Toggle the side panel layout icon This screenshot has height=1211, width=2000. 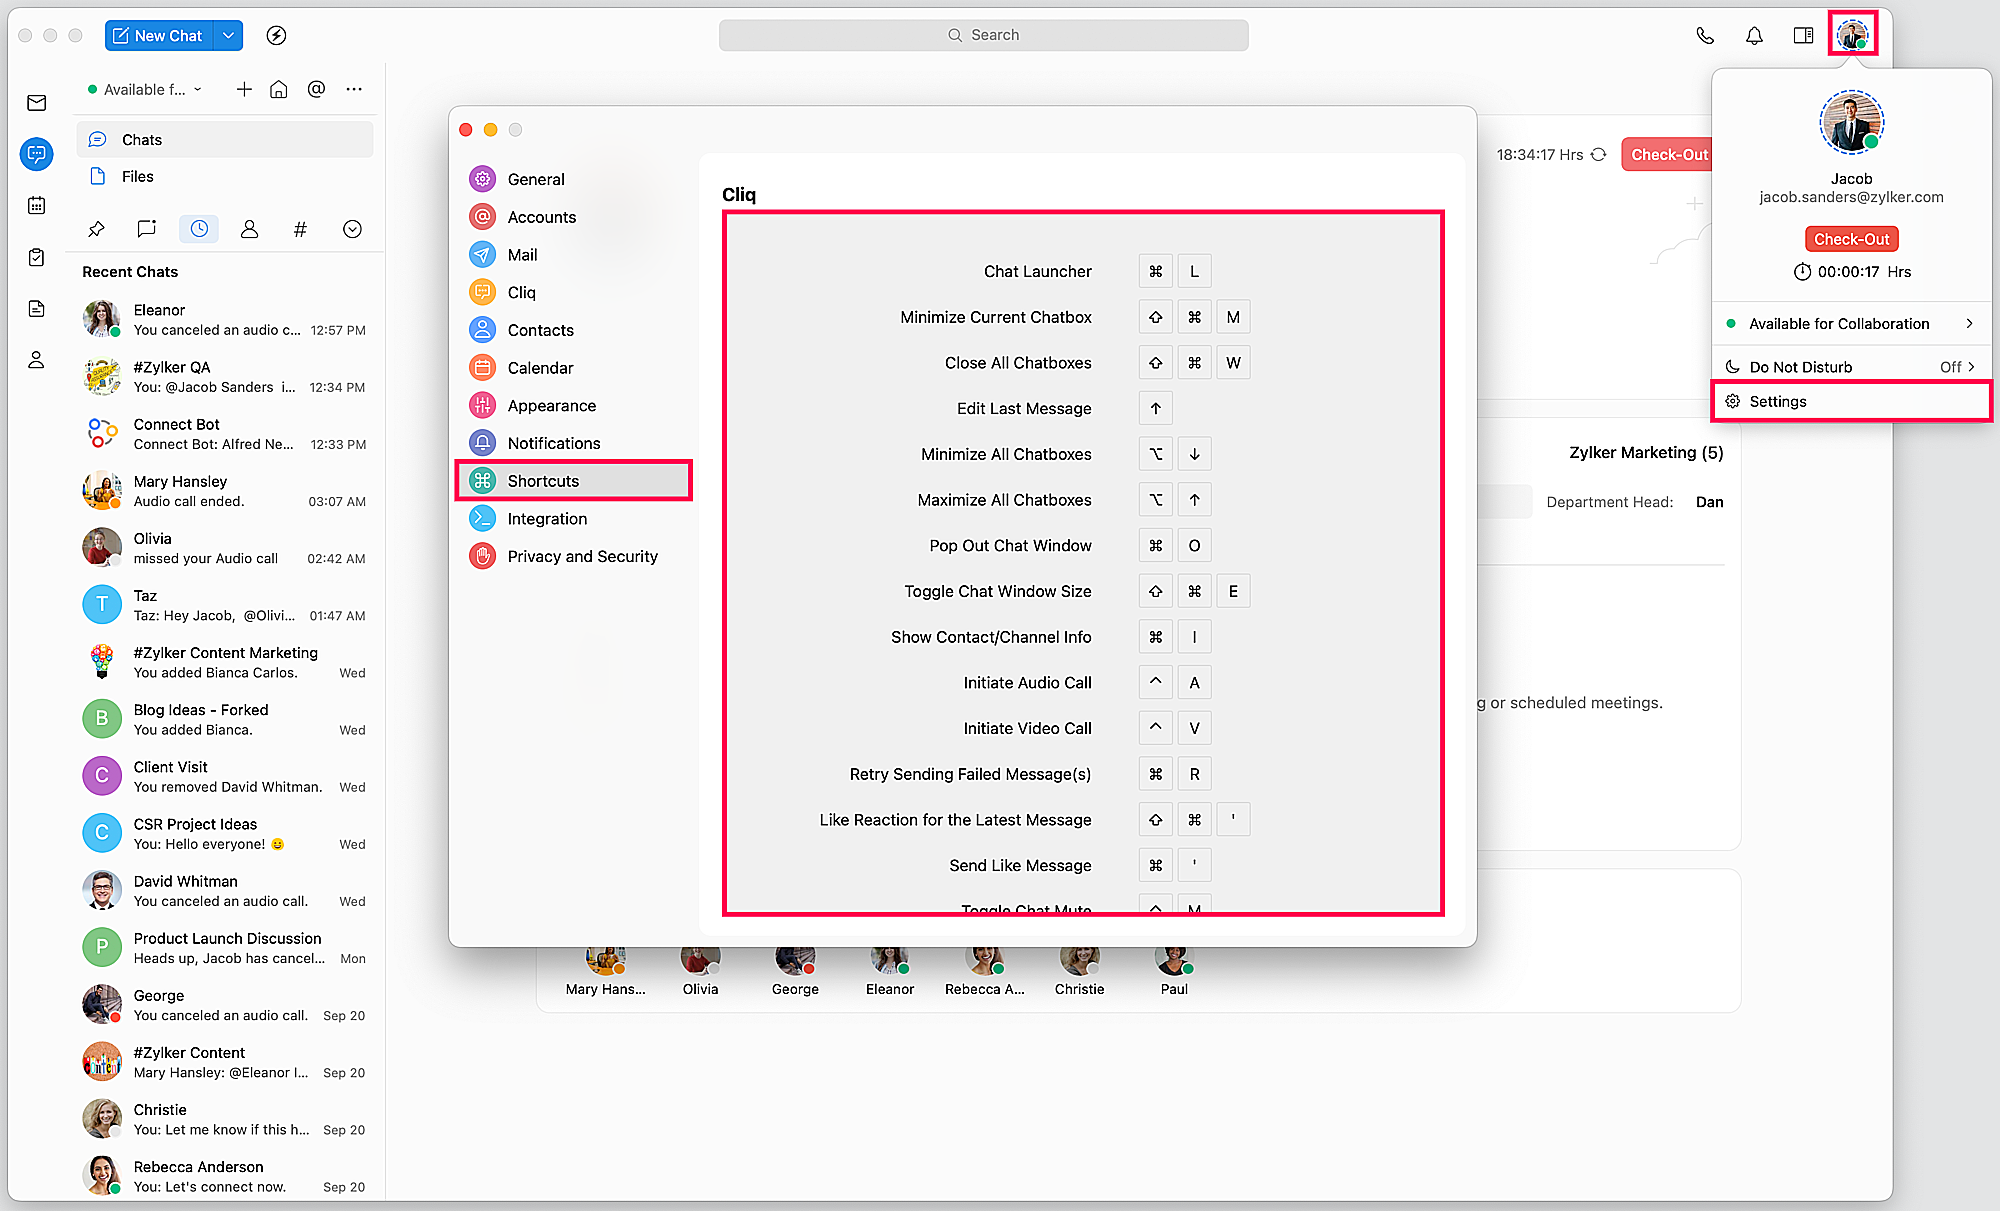coord(1803,36)
